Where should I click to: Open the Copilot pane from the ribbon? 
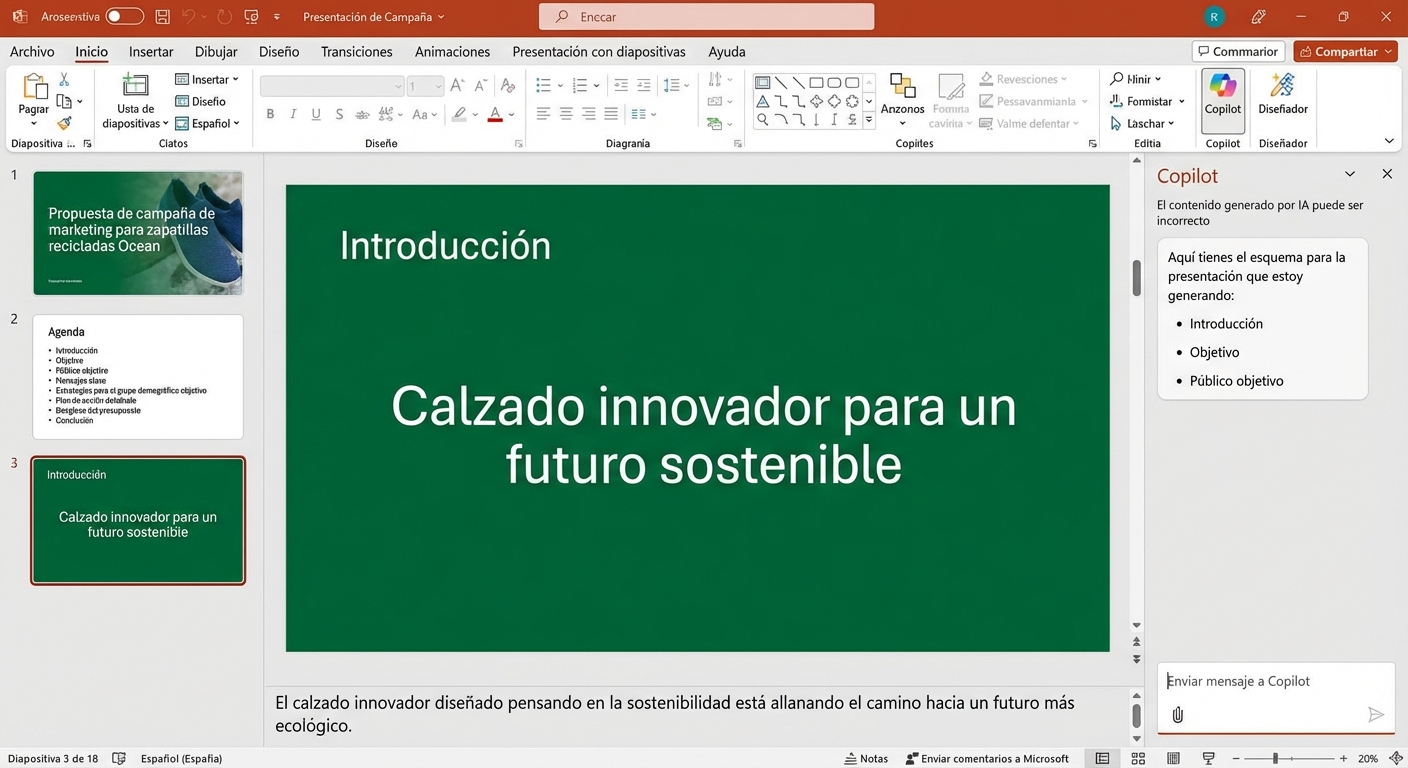pyautogui.click(x=1221, y=99)
